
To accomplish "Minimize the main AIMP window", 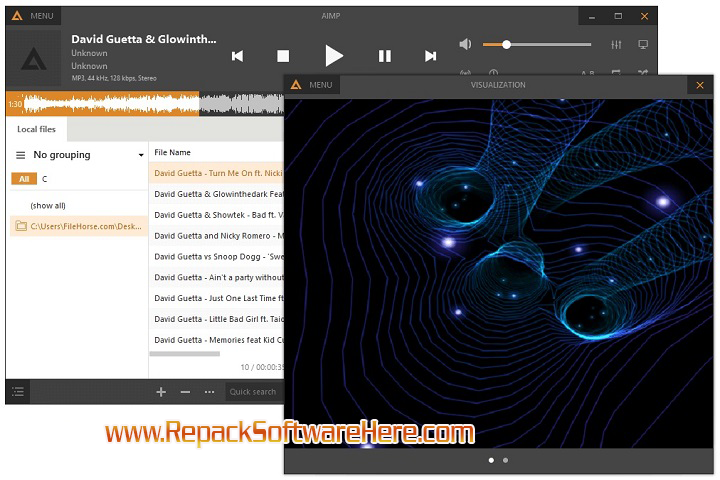I will coord(592,16).
